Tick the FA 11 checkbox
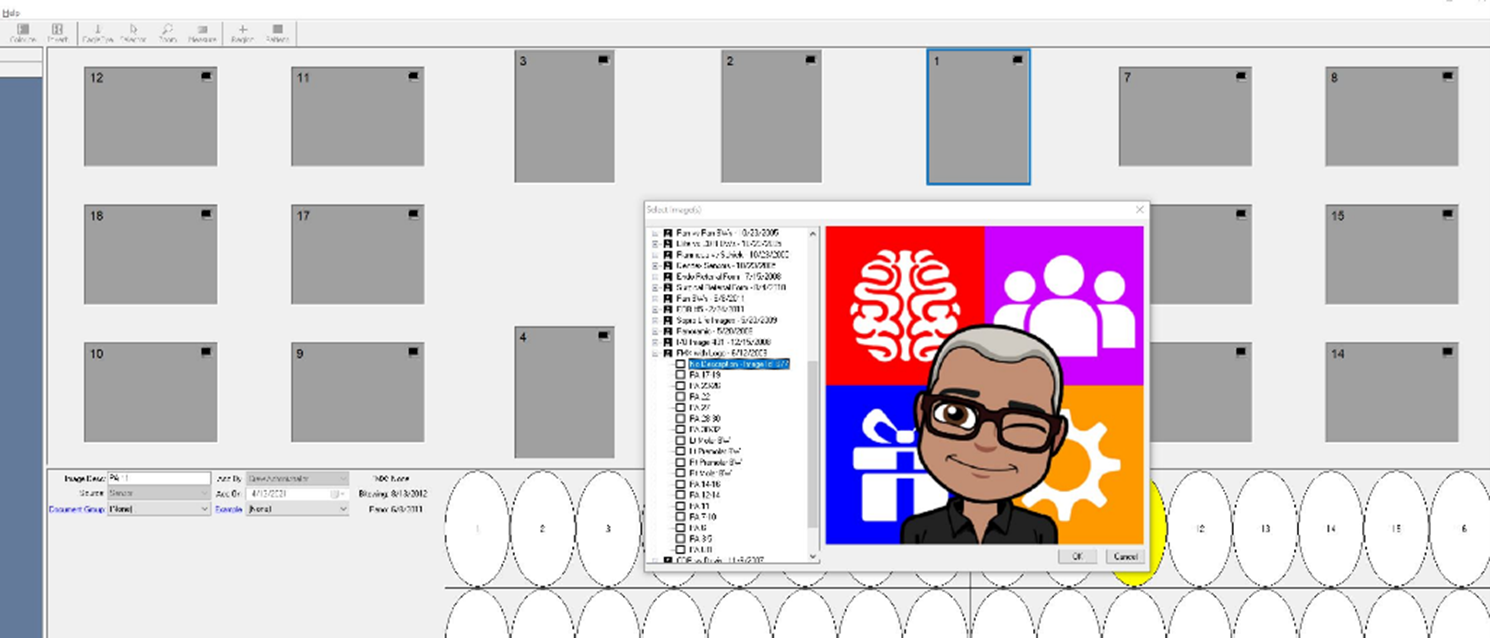The width and height of the screenshot is (1490, 638). point(681,506)
